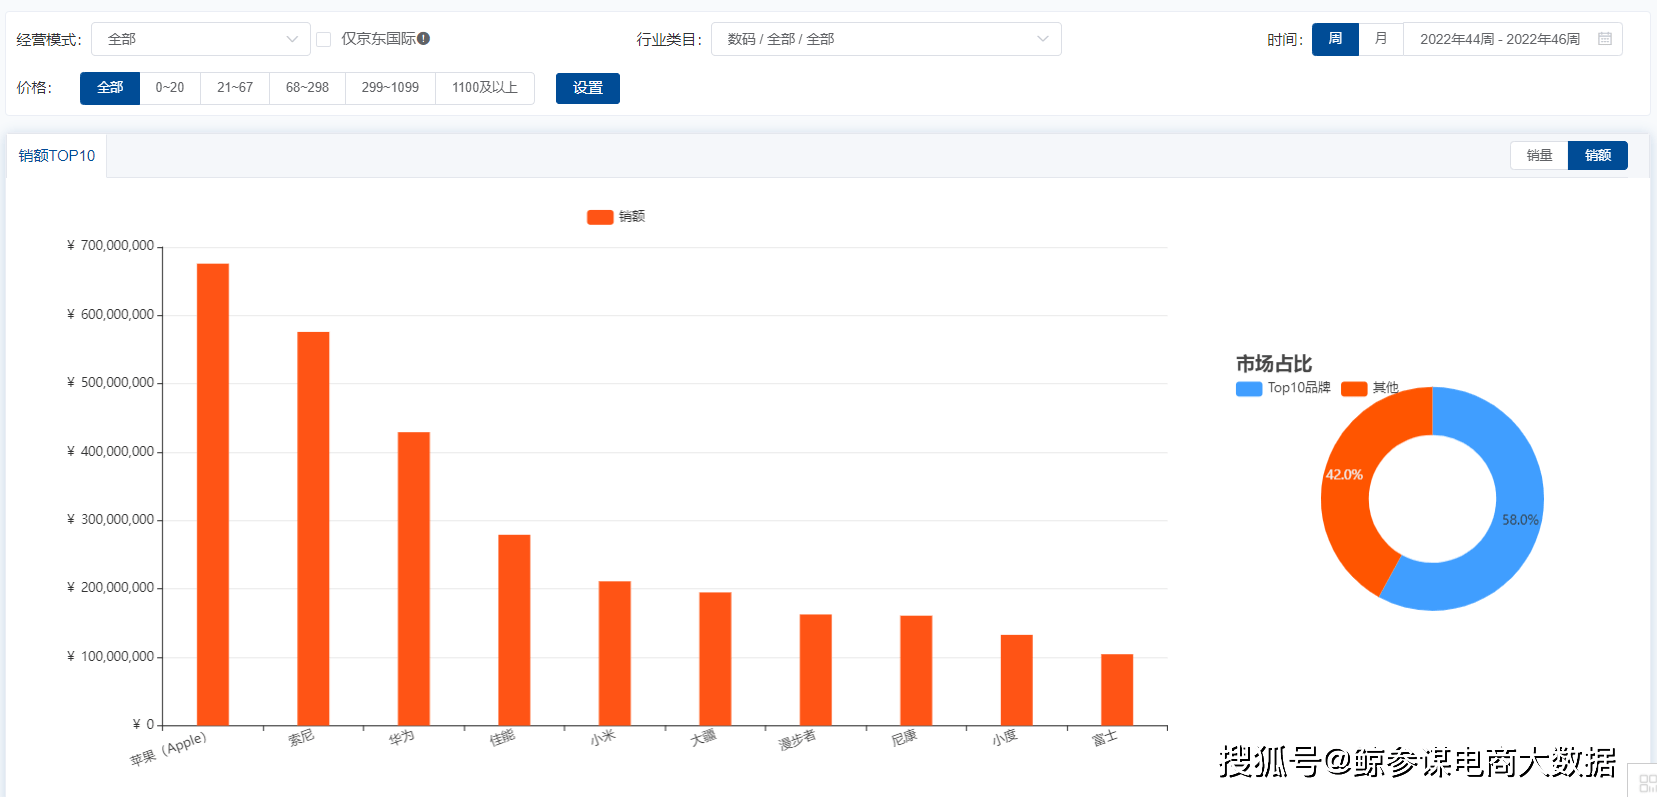The width and height of the screenshot is (1657, 797).
Task: Select the 1100及以上 price range
Action: pyautogui.click(x=485, y=88)
